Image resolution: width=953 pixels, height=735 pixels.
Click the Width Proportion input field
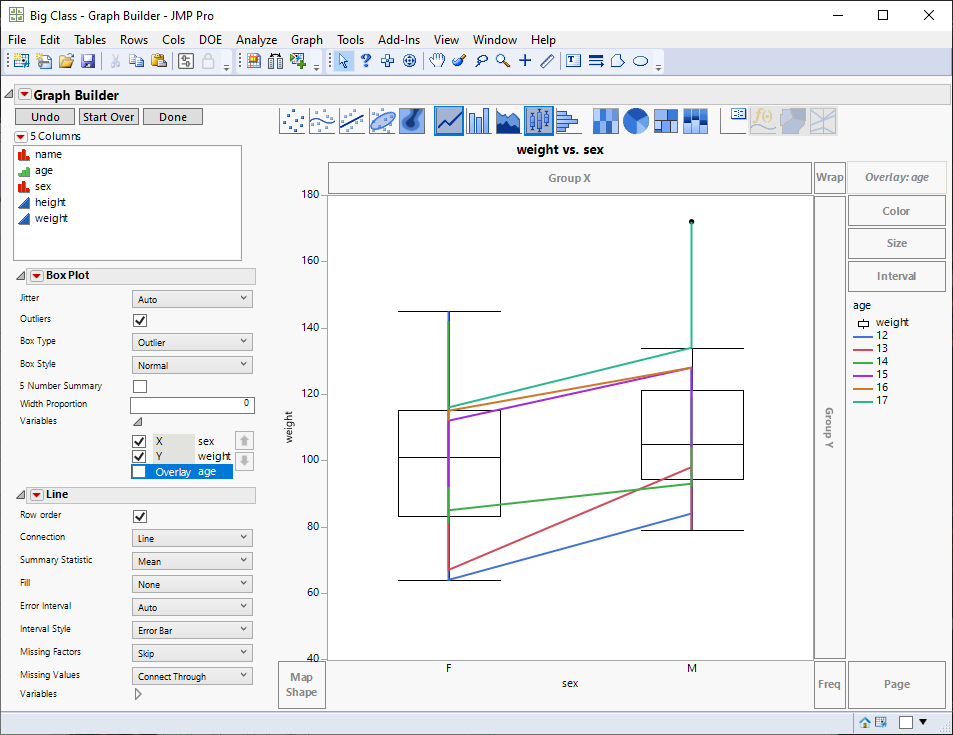(192, 405)
